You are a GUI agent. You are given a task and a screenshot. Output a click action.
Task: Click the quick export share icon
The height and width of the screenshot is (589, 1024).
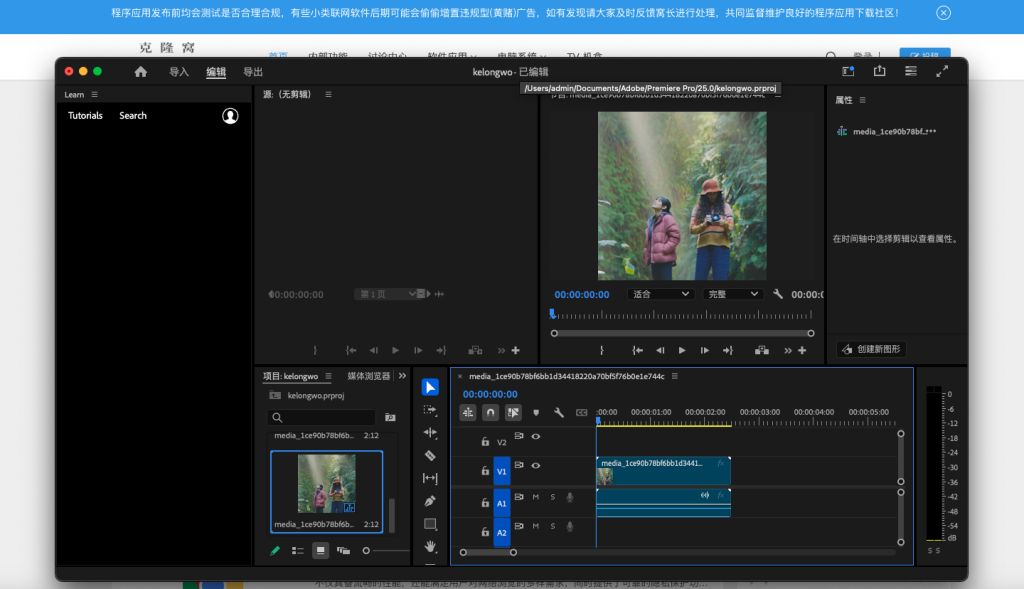880,71
